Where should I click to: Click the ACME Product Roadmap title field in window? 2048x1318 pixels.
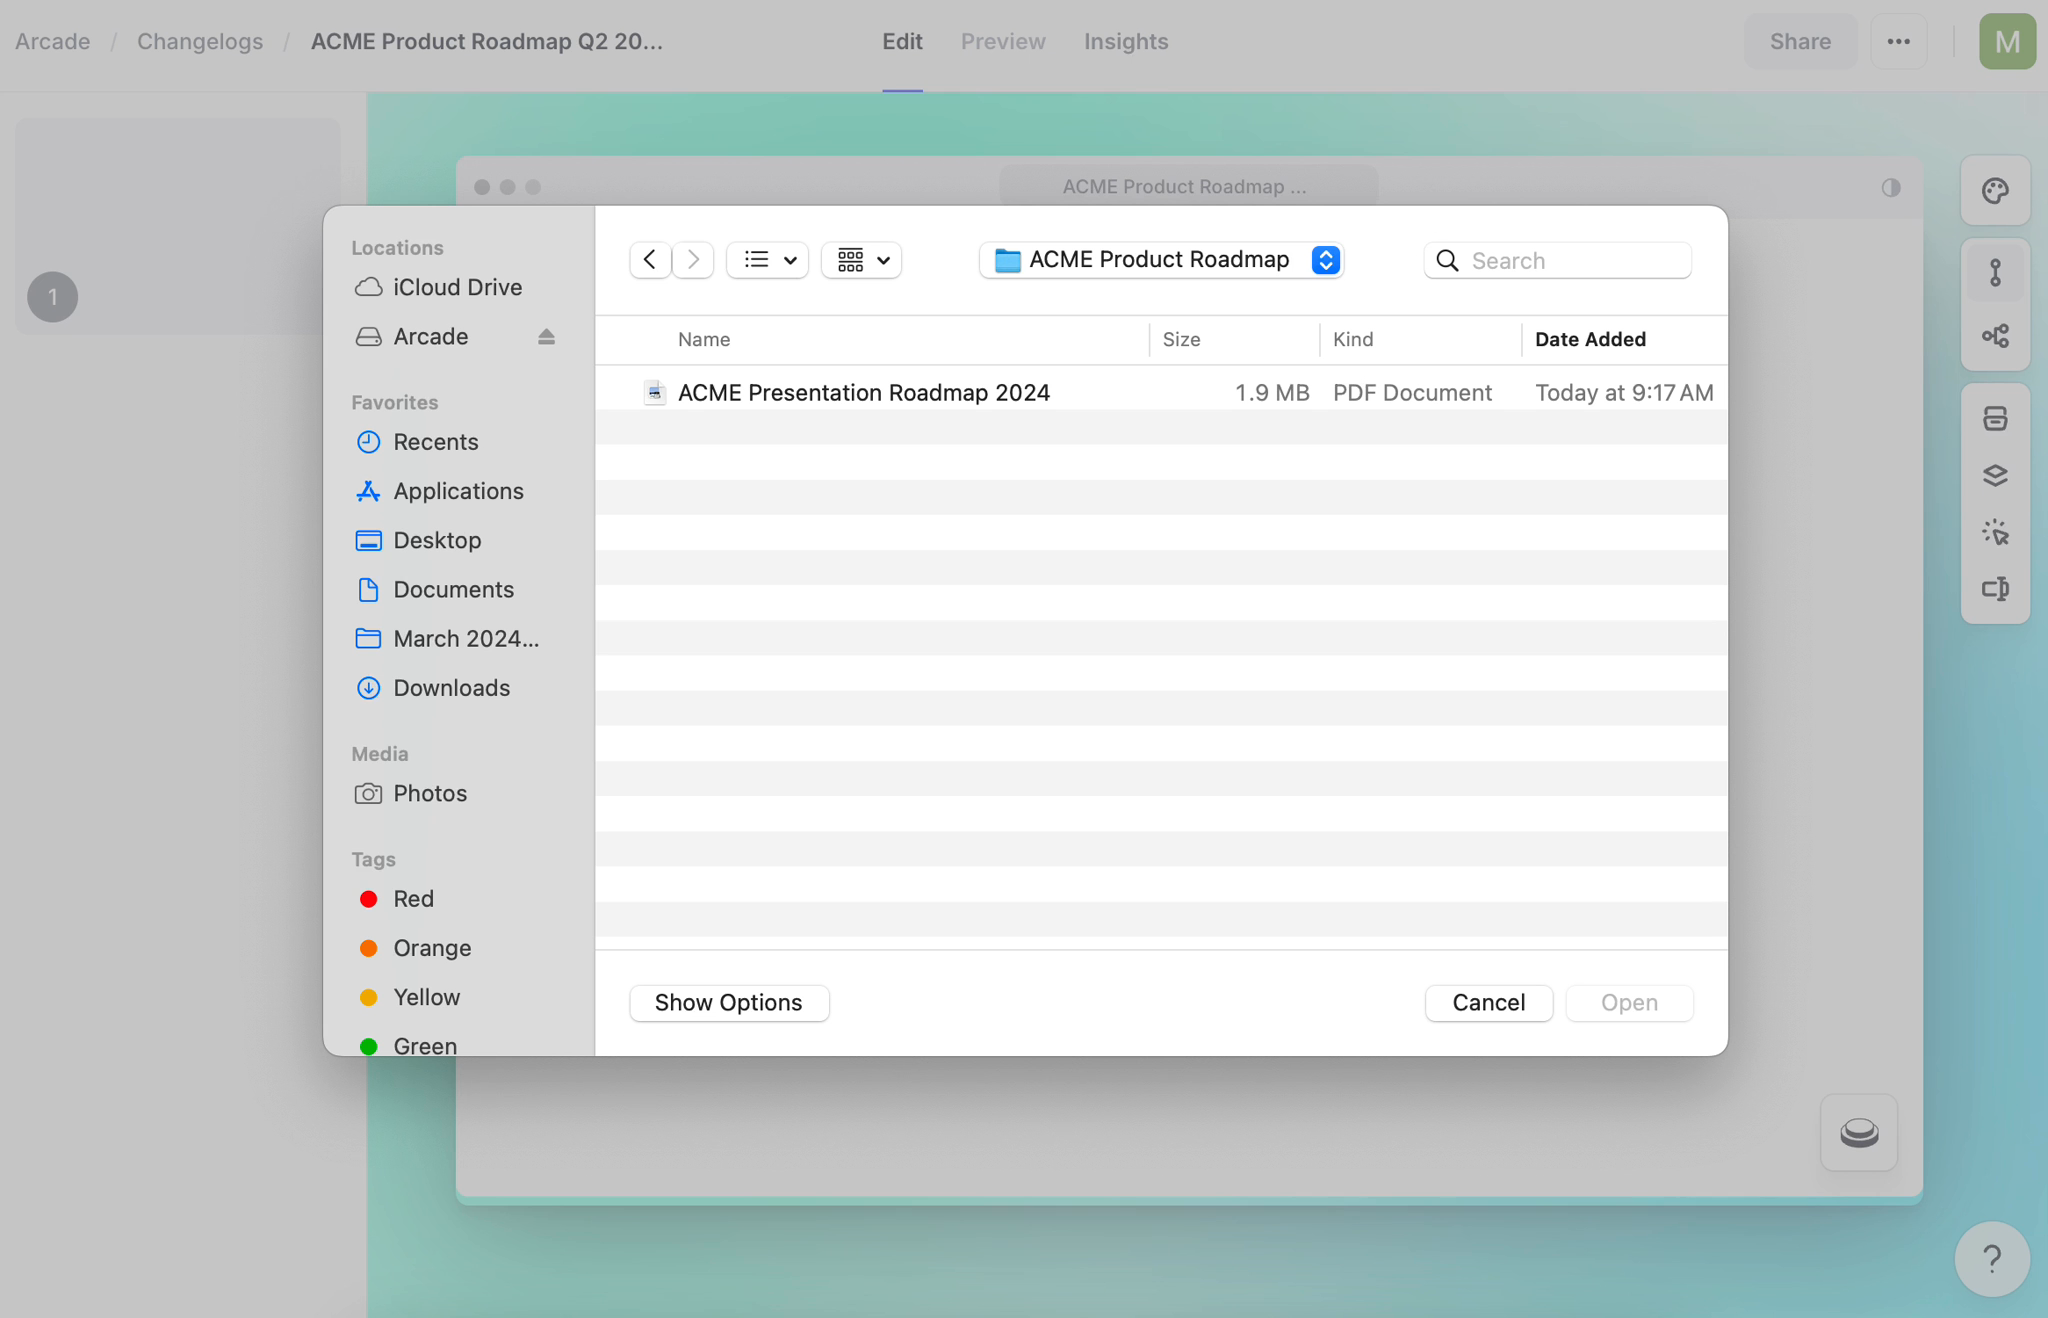(1188, 187)
